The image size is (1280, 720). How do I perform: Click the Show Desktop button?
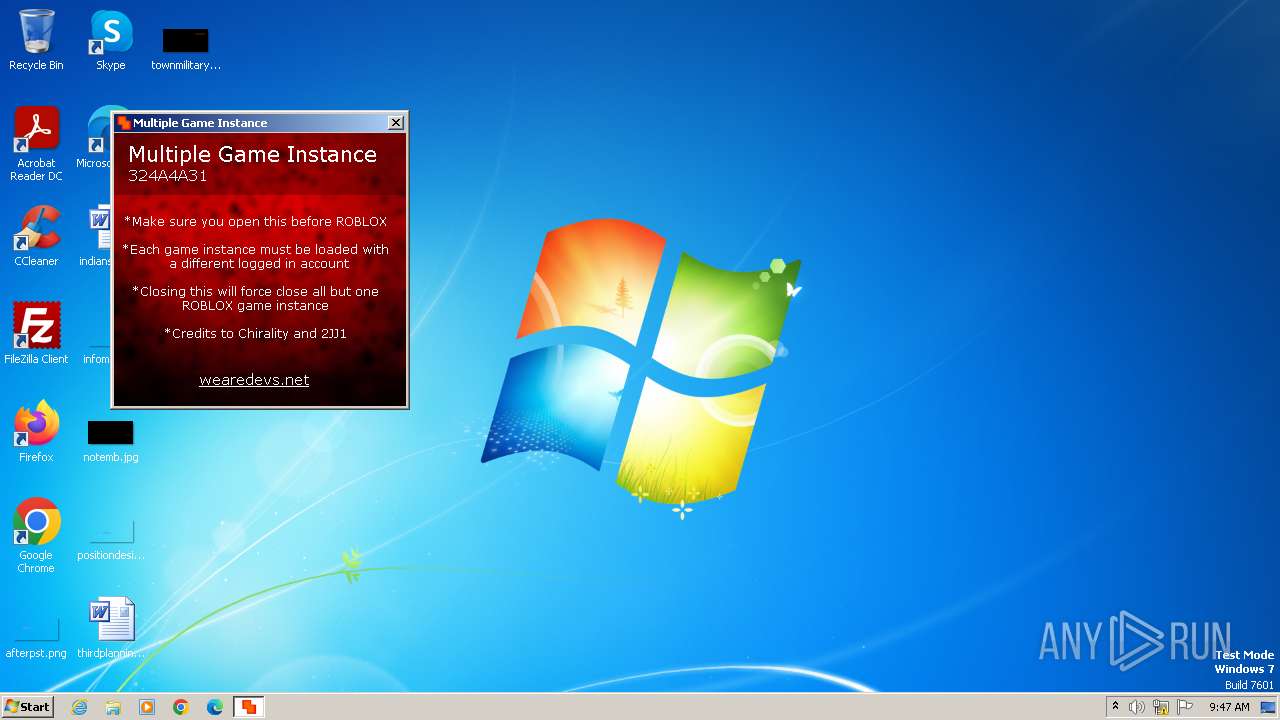tap(1269, 707)
